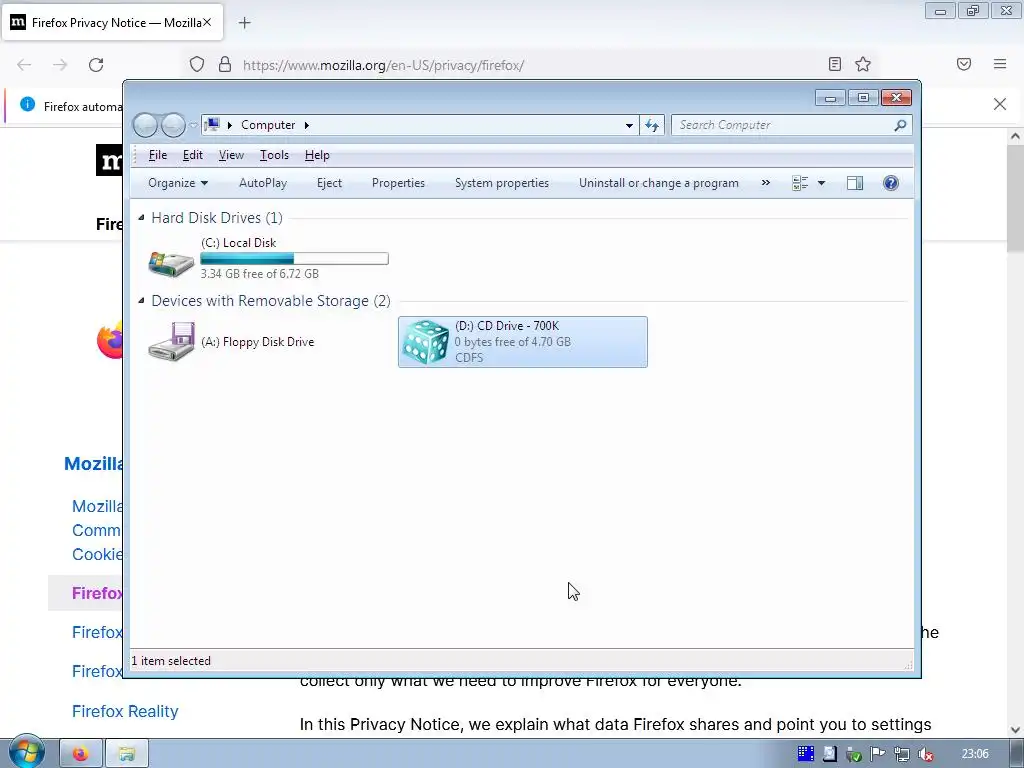The image size is (1024, 768).
Task: Open the Firefox Reality link
Action: pyautogui.click(x=125, y=711)
